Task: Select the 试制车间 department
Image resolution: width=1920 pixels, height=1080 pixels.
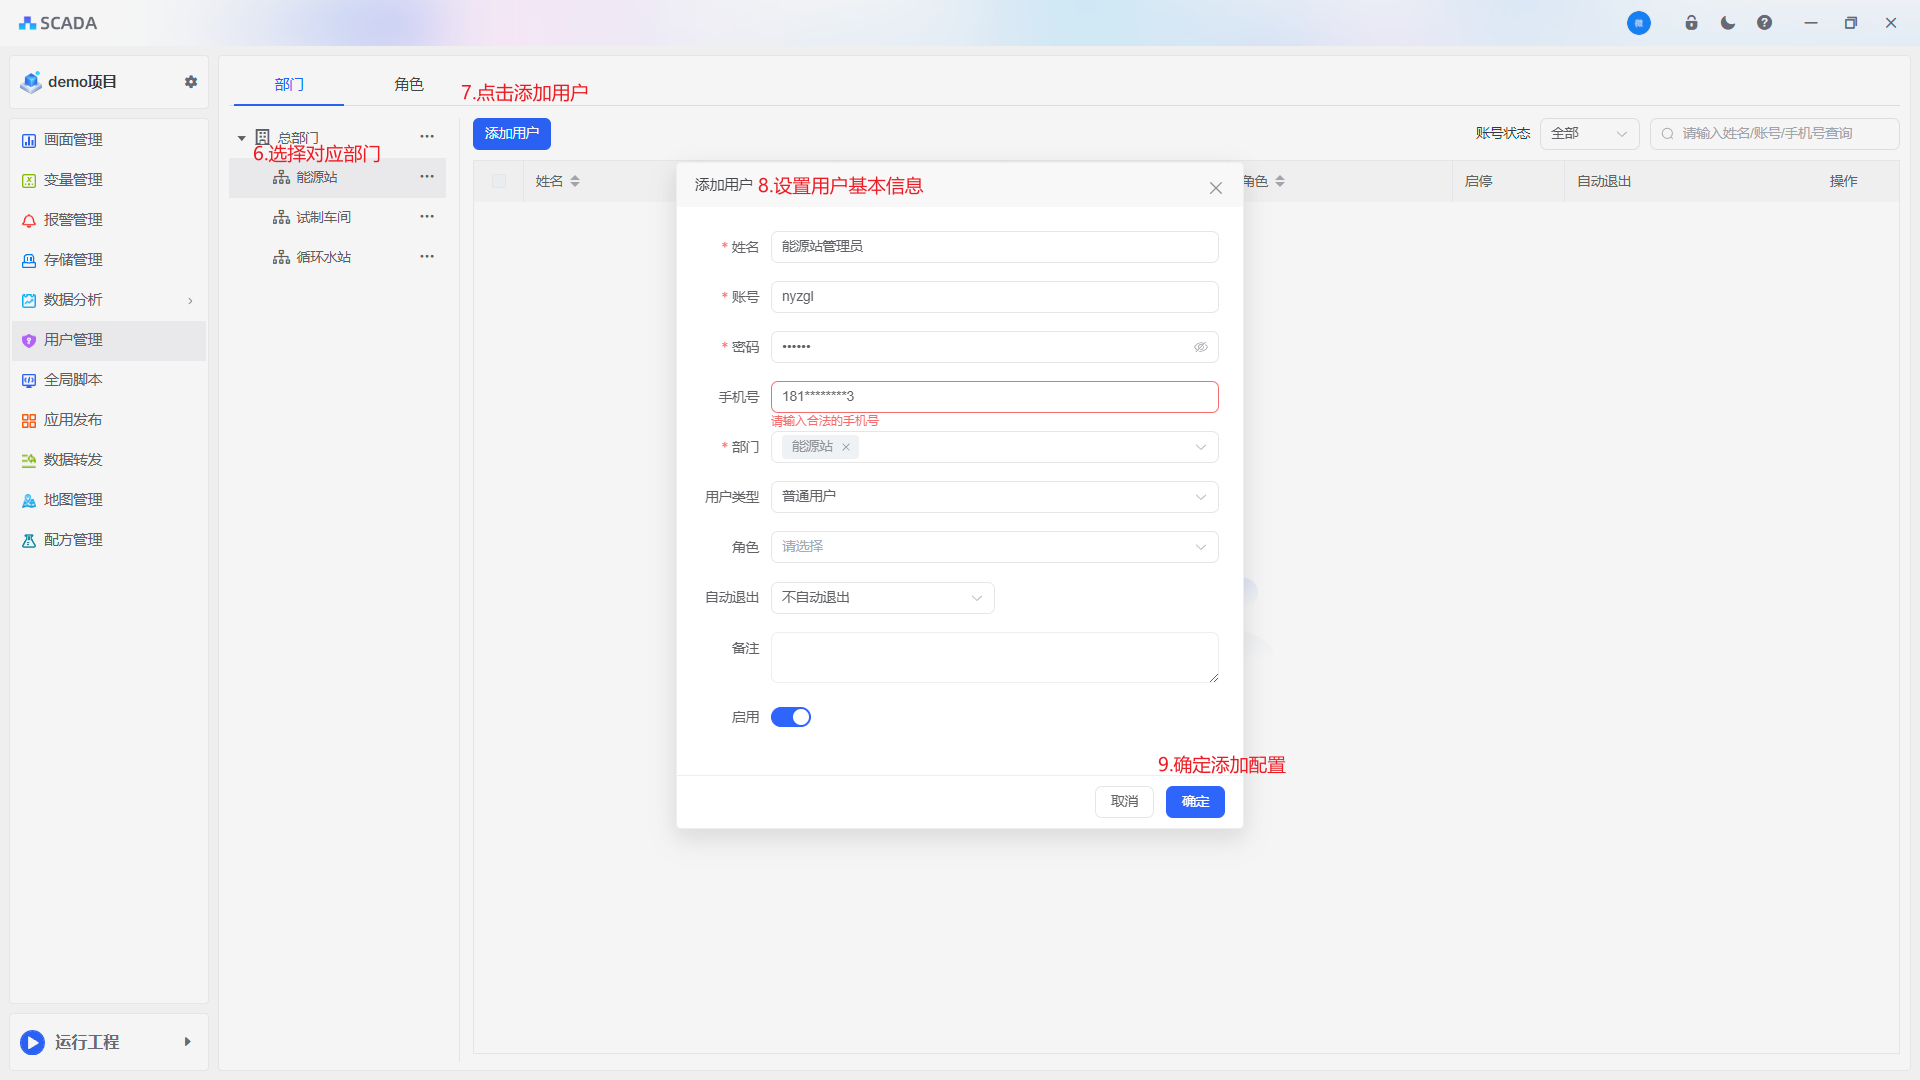Action: coord(323,217)
